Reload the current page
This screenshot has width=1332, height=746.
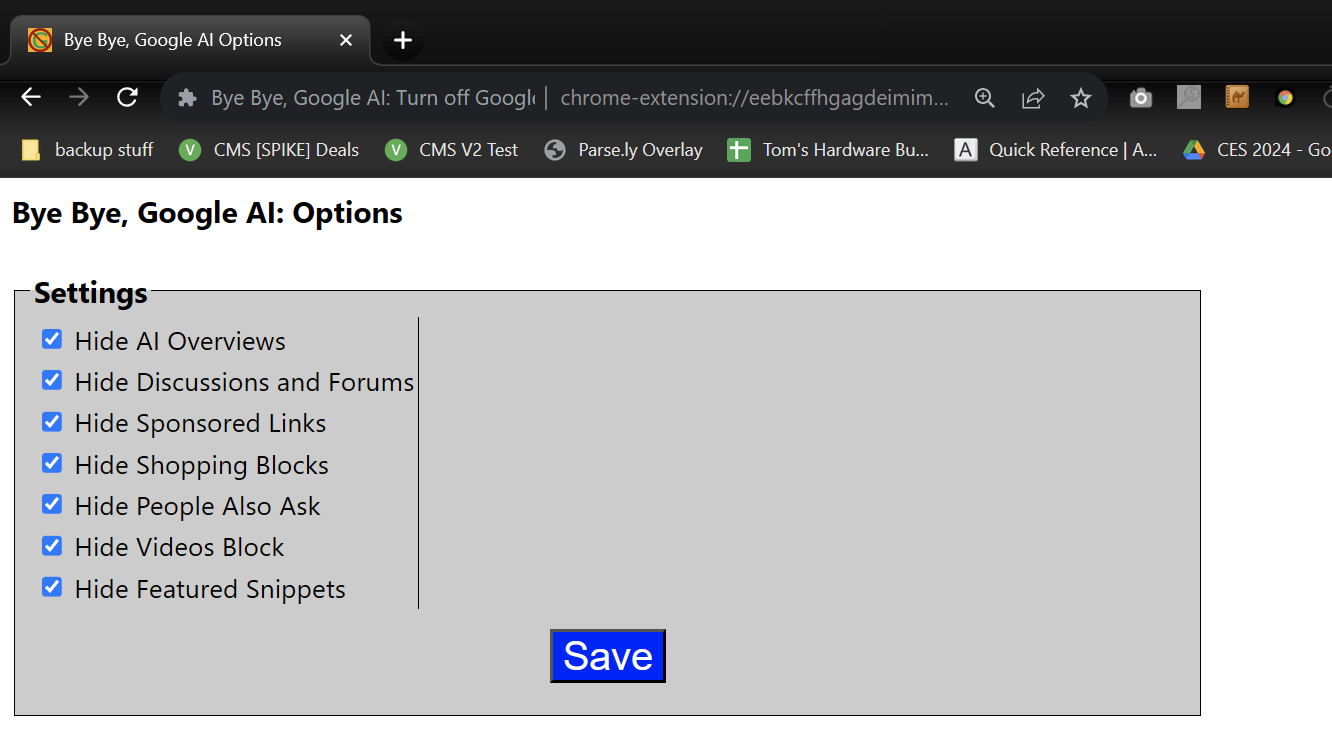127,97
